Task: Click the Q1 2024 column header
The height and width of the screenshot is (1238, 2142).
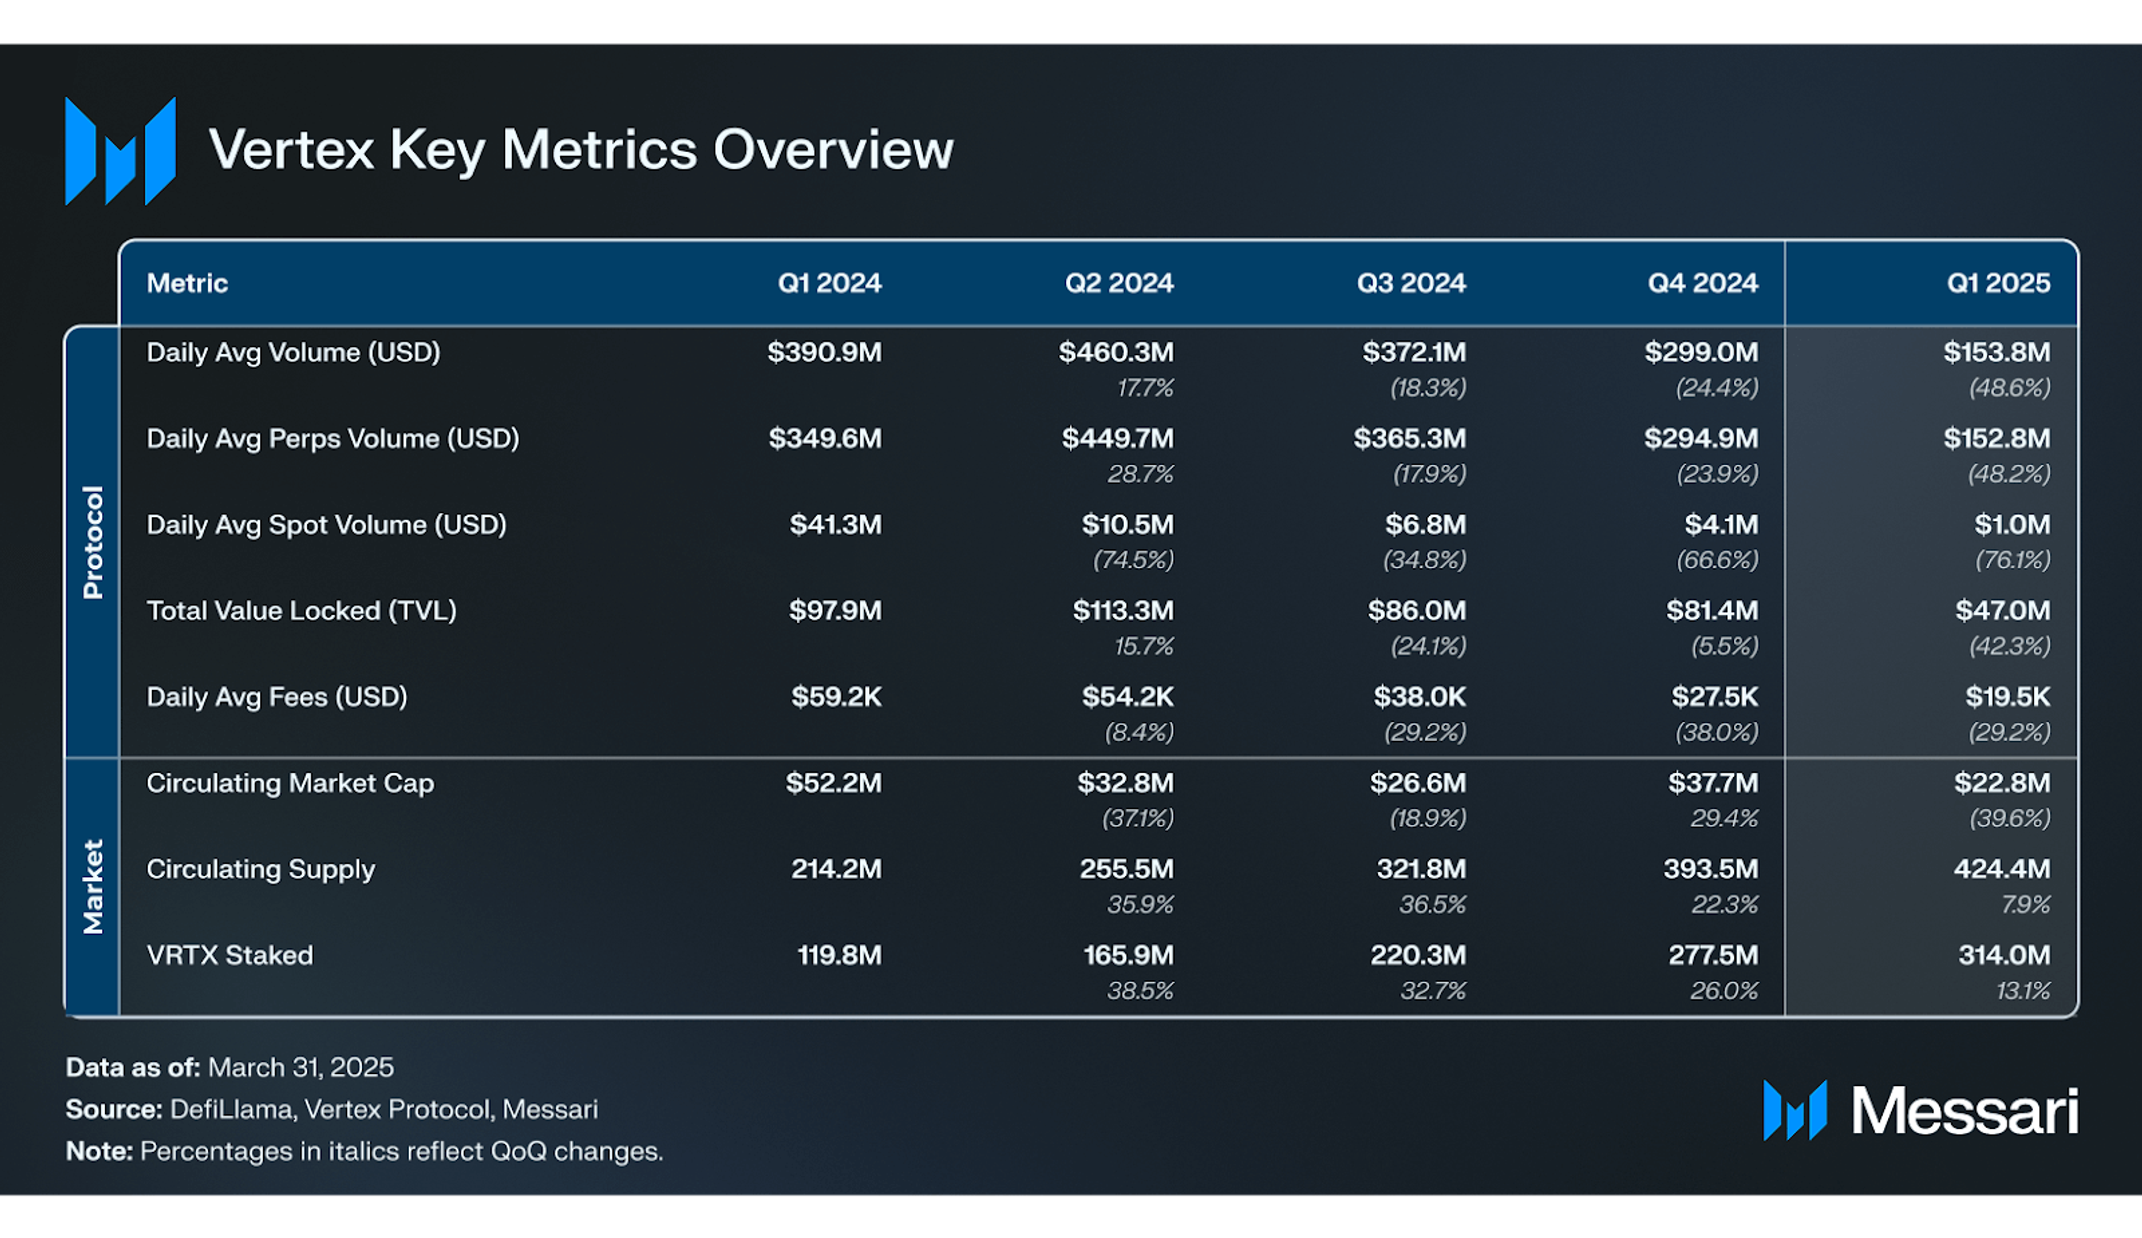Action: pos(829,283)
